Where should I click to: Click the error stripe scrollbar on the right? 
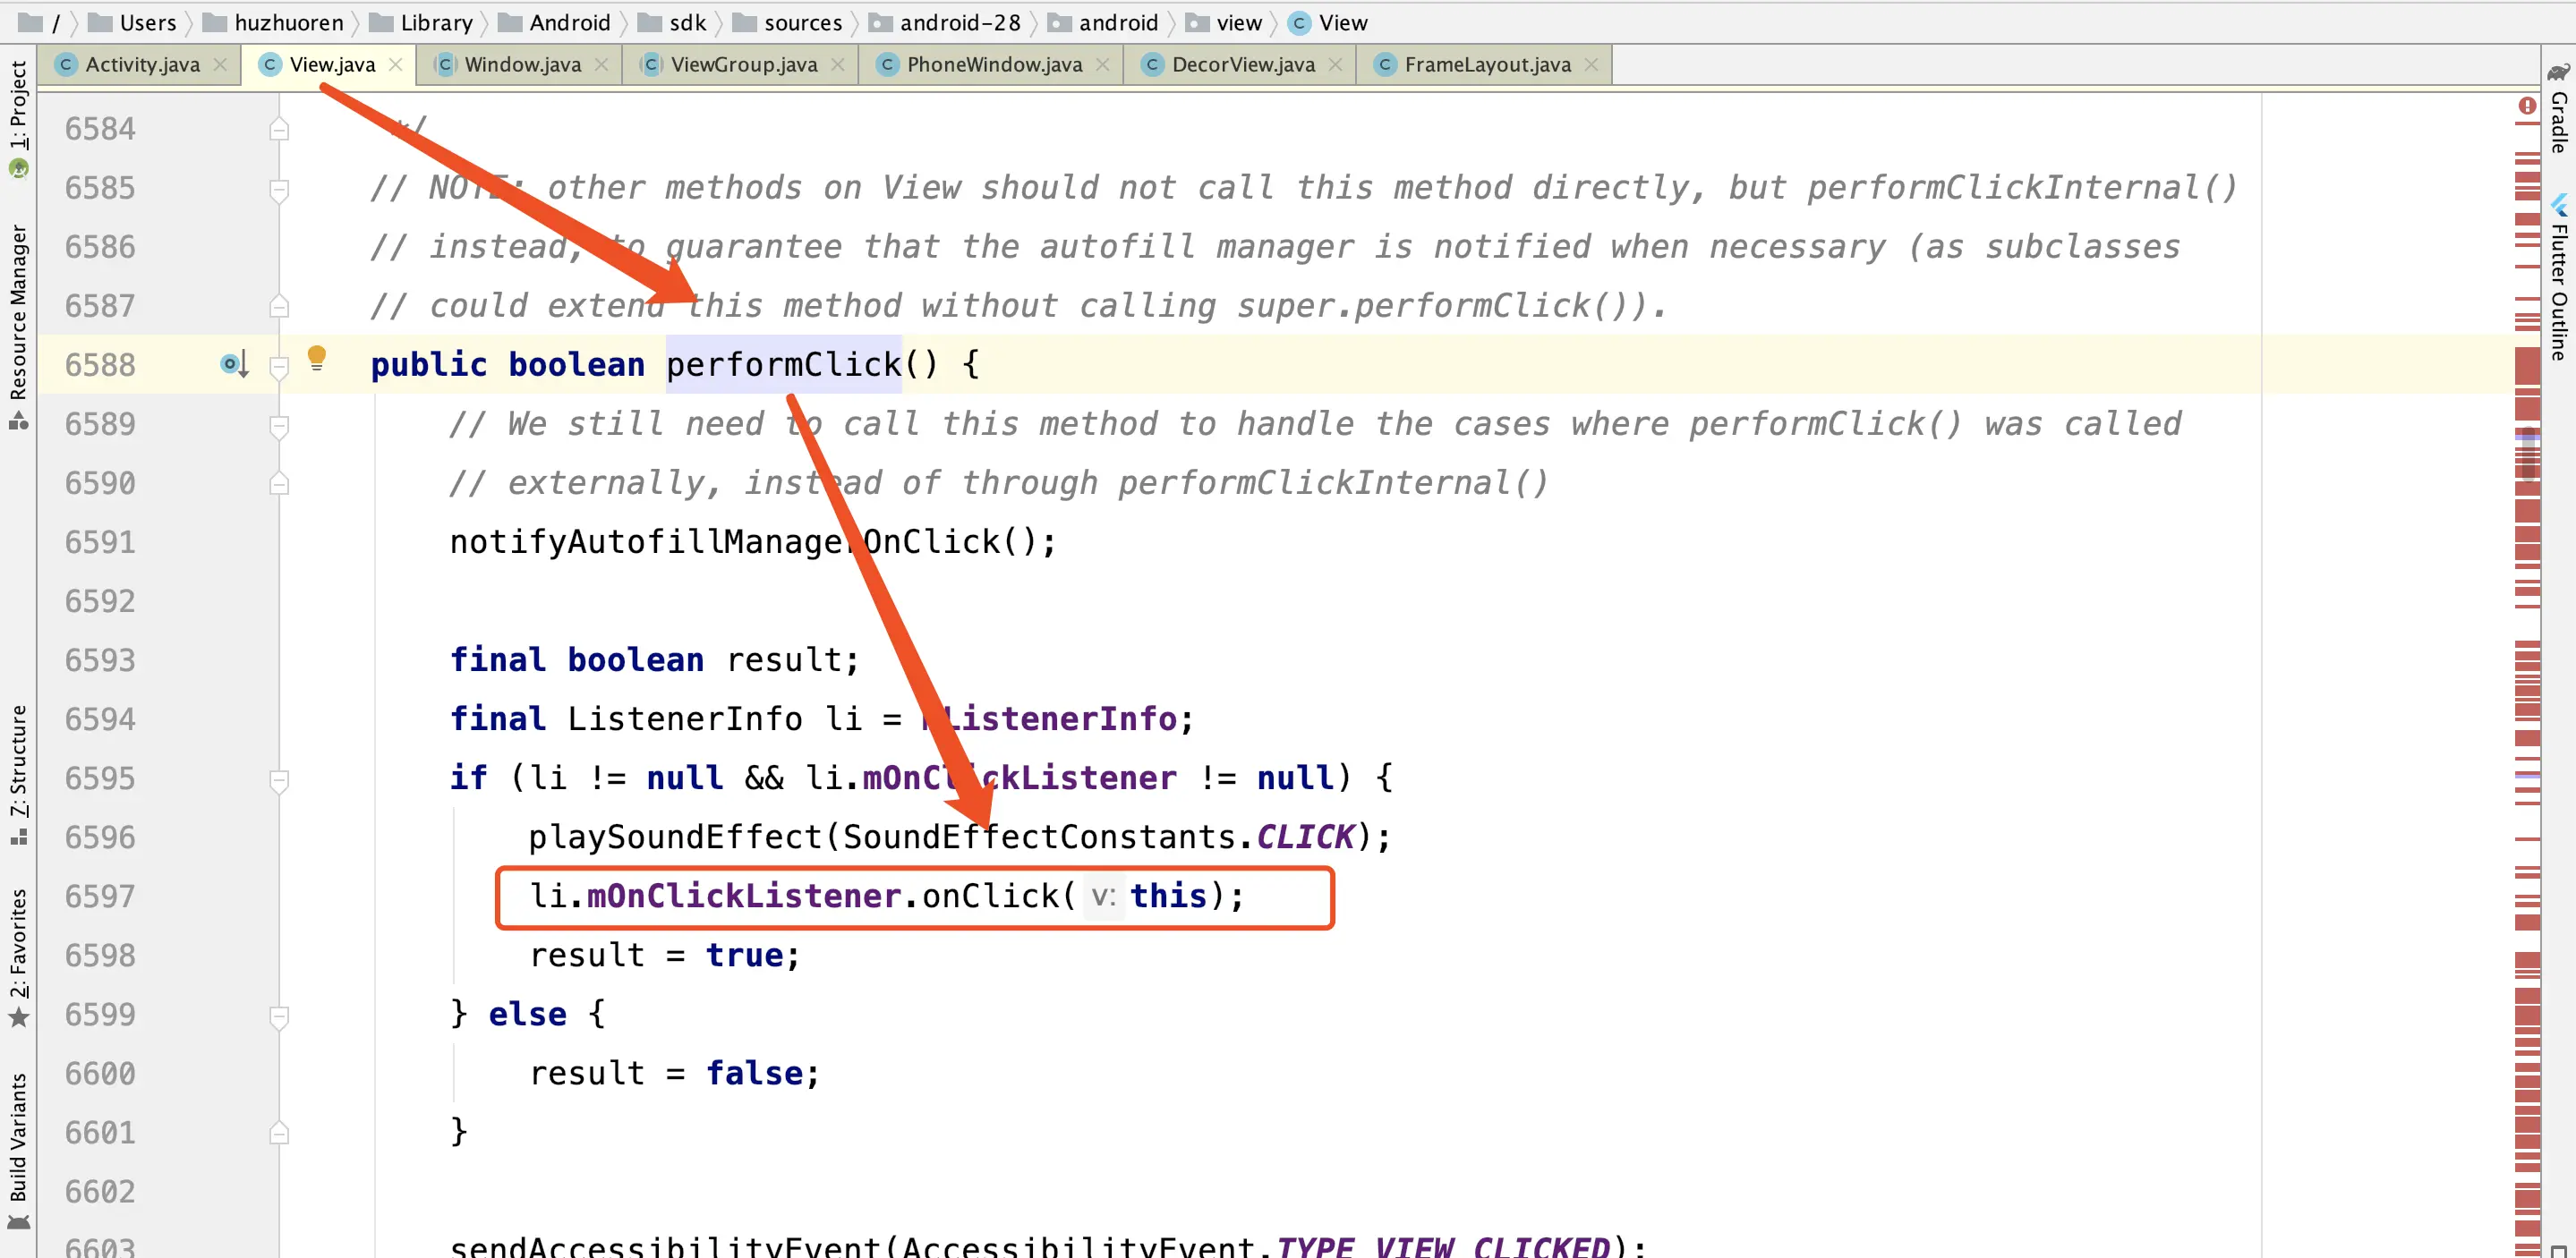2527,700
